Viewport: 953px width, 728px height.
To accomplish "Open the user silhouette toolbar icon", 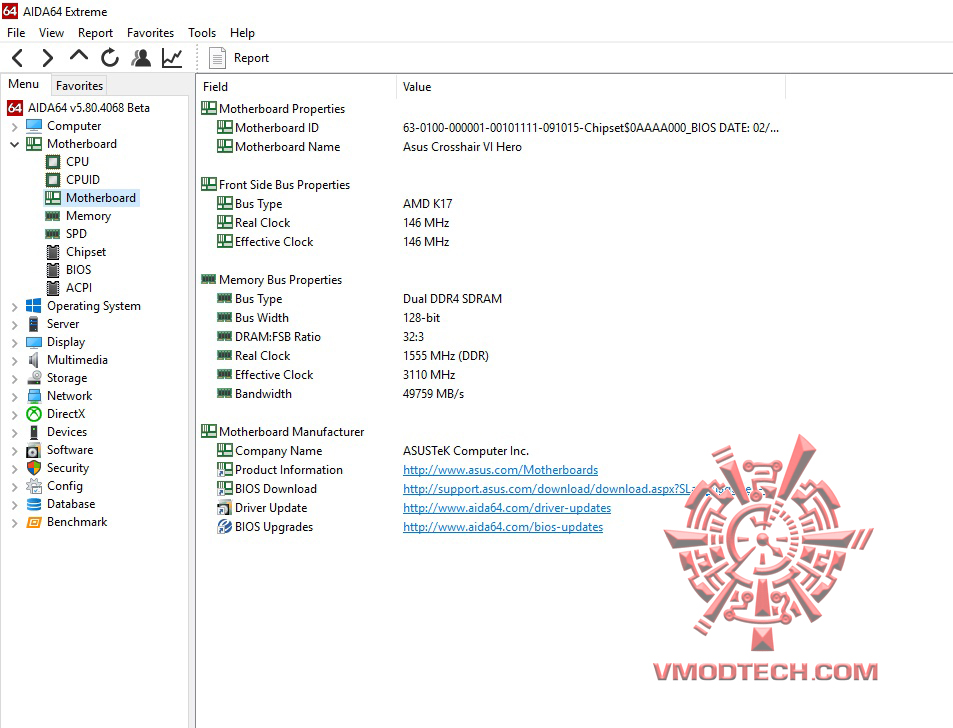I will pos(141,58).
